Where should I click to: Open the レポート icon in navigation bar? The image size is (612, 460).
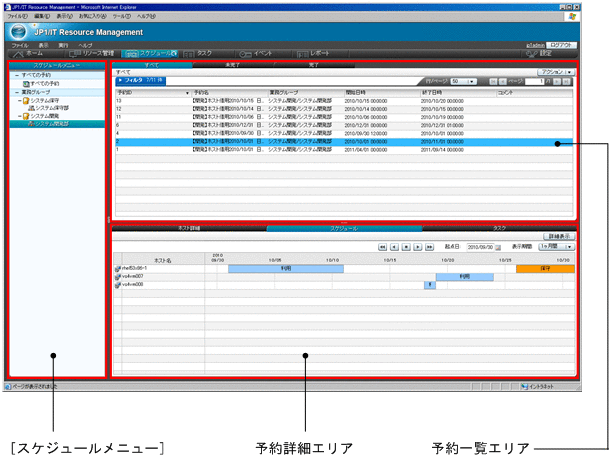302,54
